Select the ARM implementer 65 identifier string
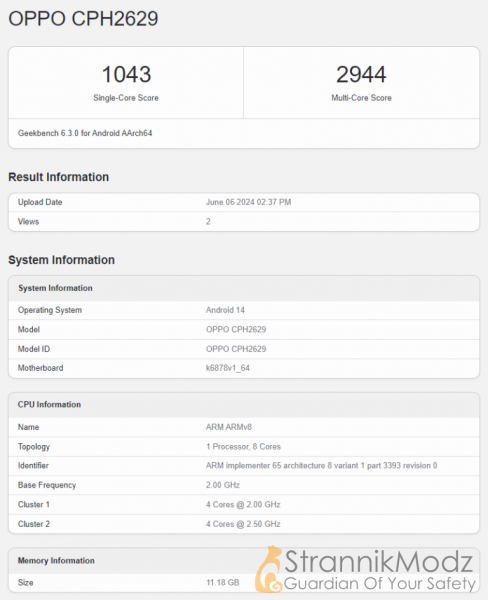Viewport: 488px width, 600px height. pos(322,466)
